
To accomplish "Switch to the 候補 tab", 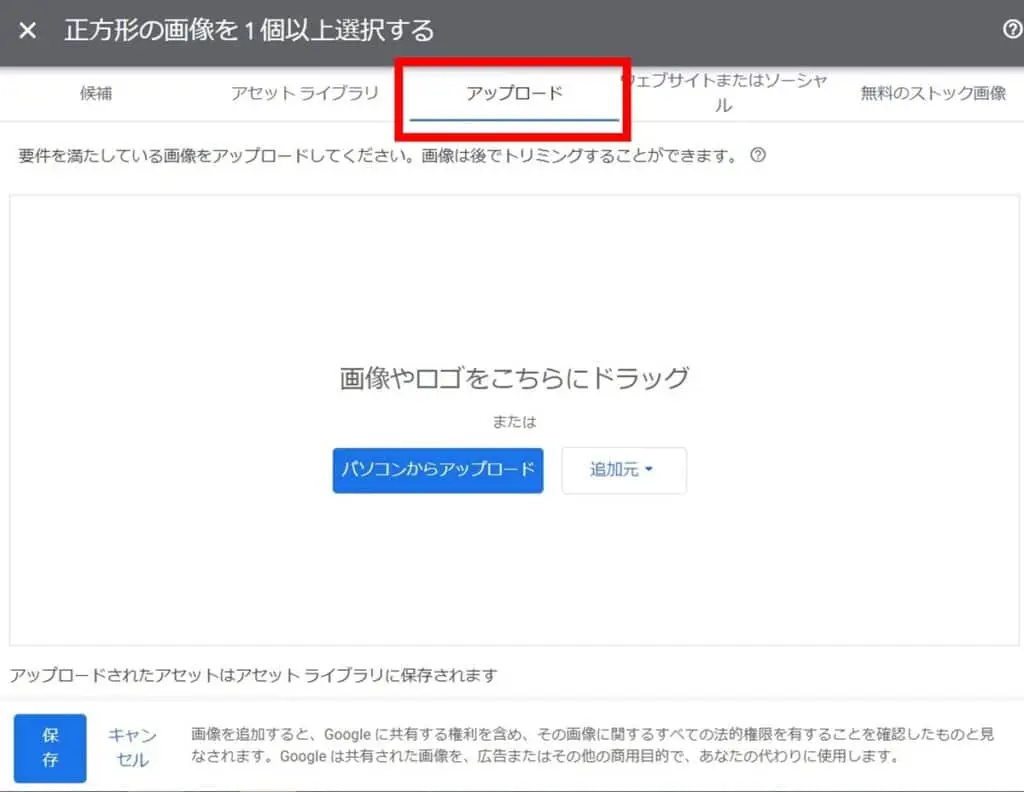I will (96, 94).
